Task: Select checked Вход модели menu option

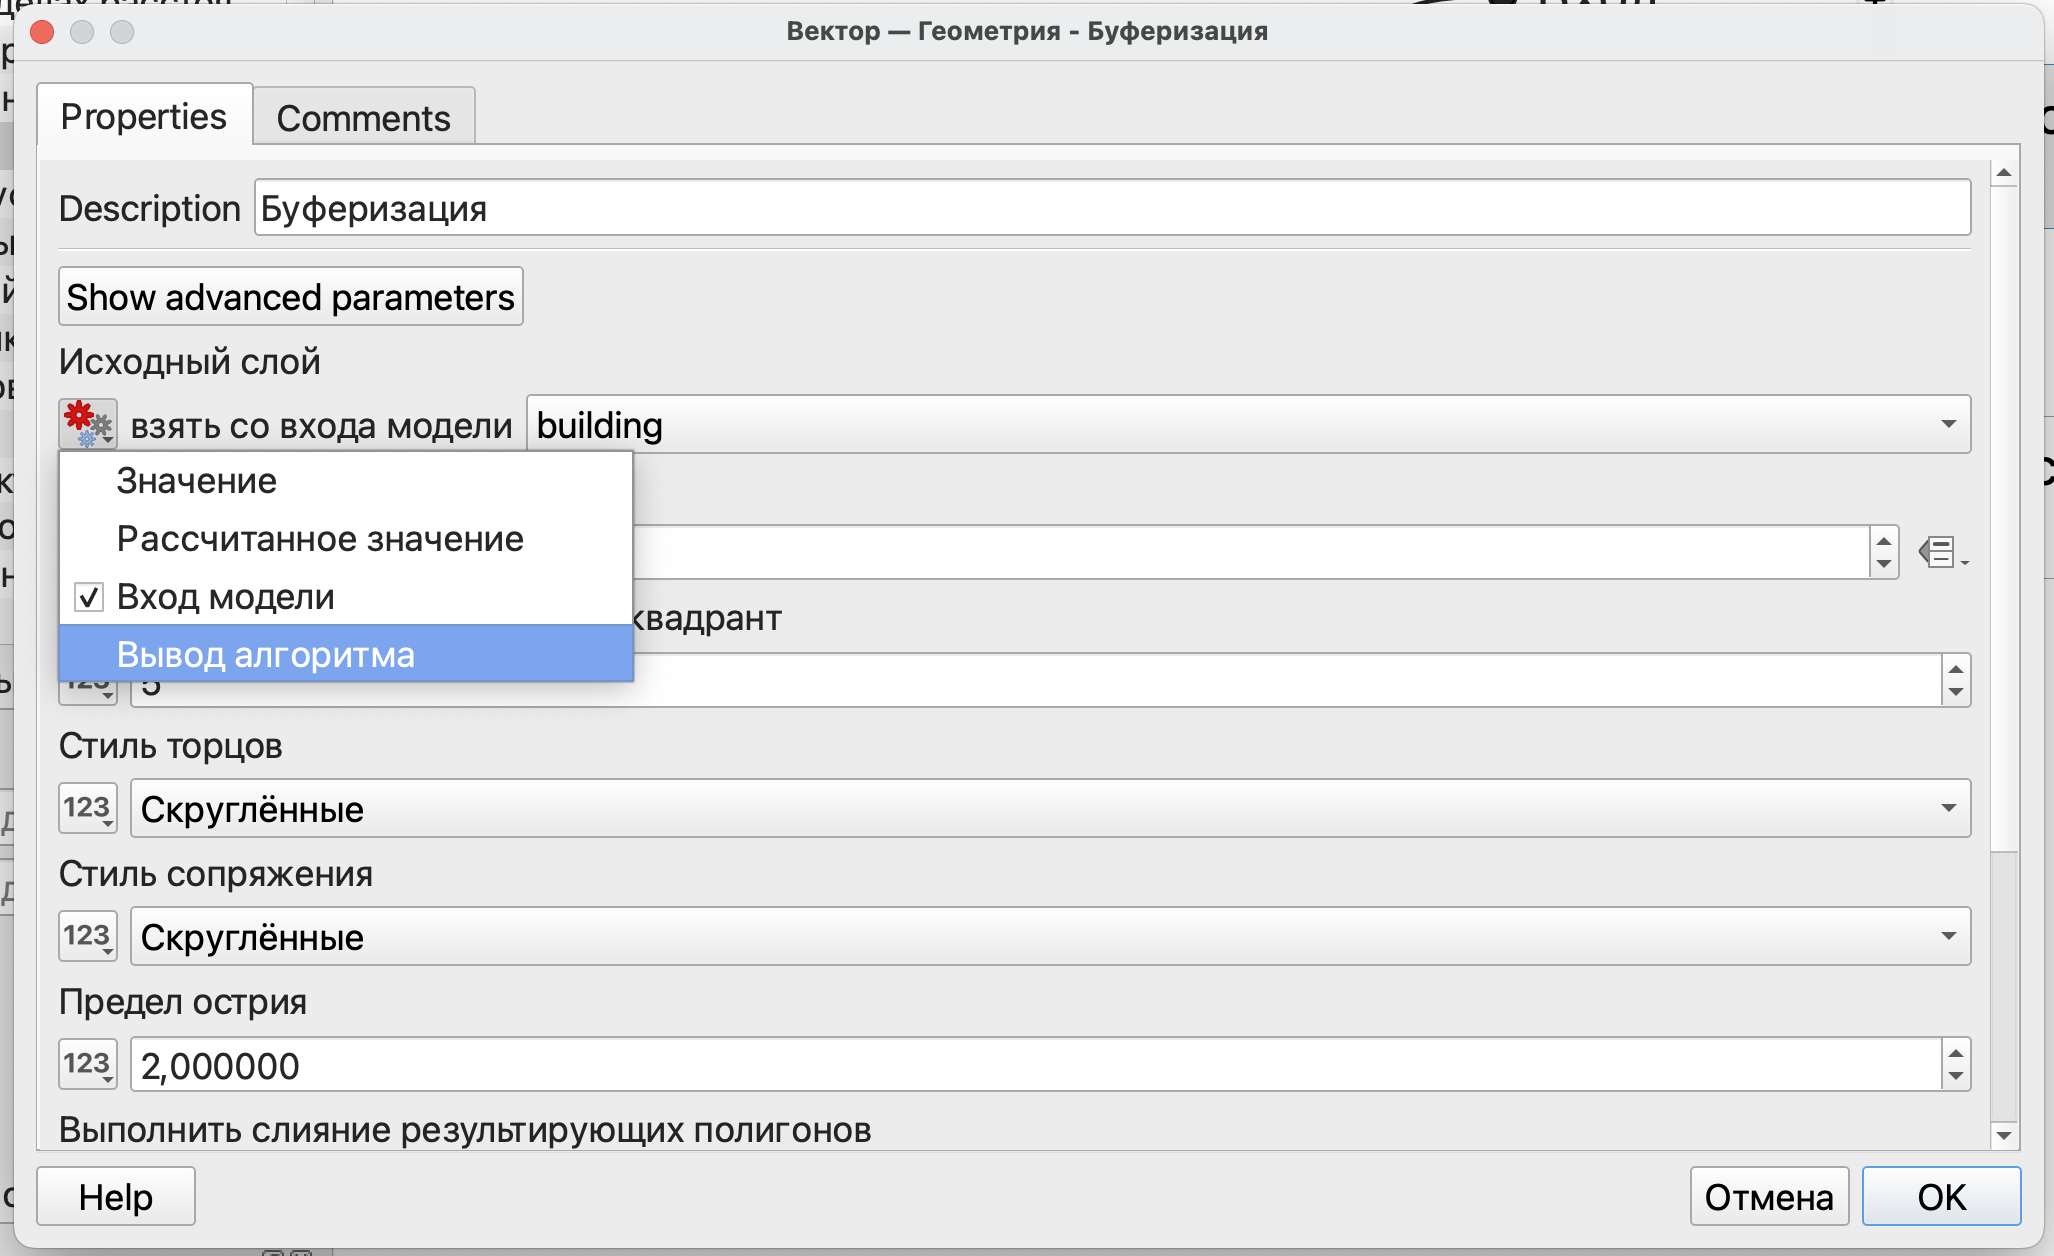Action: [226, 597]
